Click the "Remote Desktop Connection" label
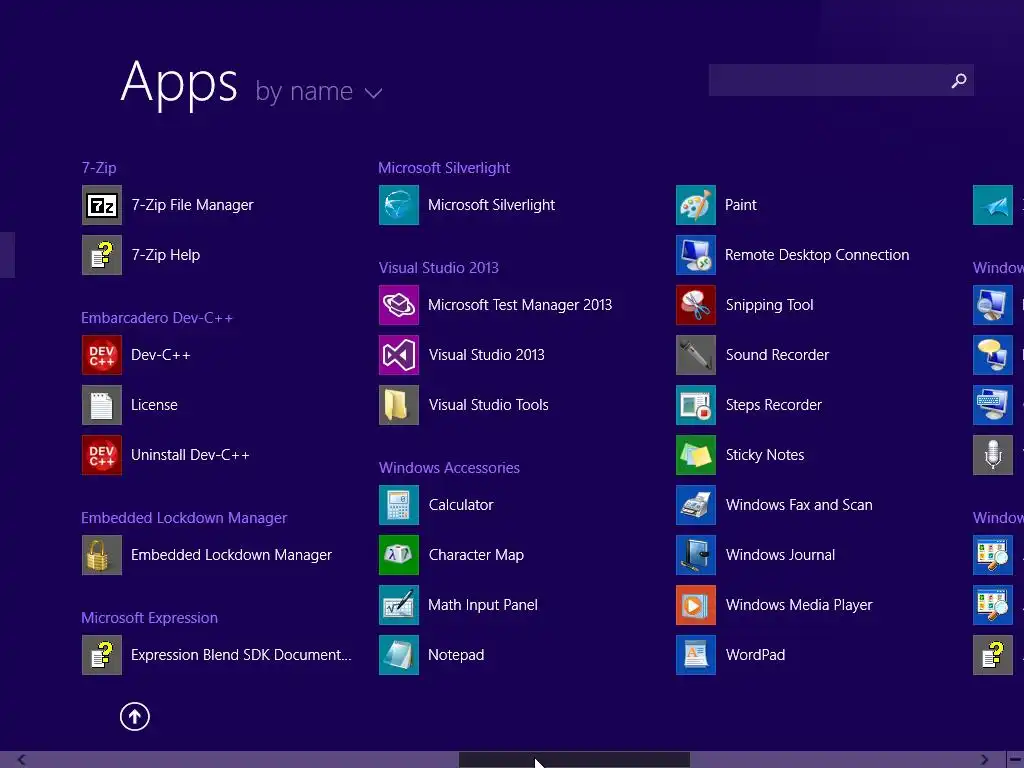 tap(817, 255)
